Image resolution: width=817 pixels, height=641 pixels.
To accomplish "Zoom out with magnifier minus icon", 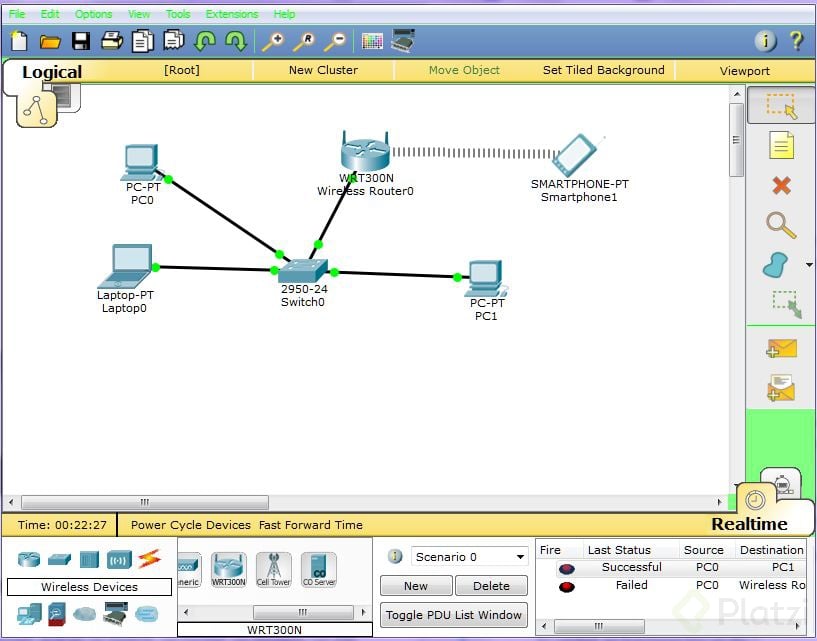I will tap(335, 42).
